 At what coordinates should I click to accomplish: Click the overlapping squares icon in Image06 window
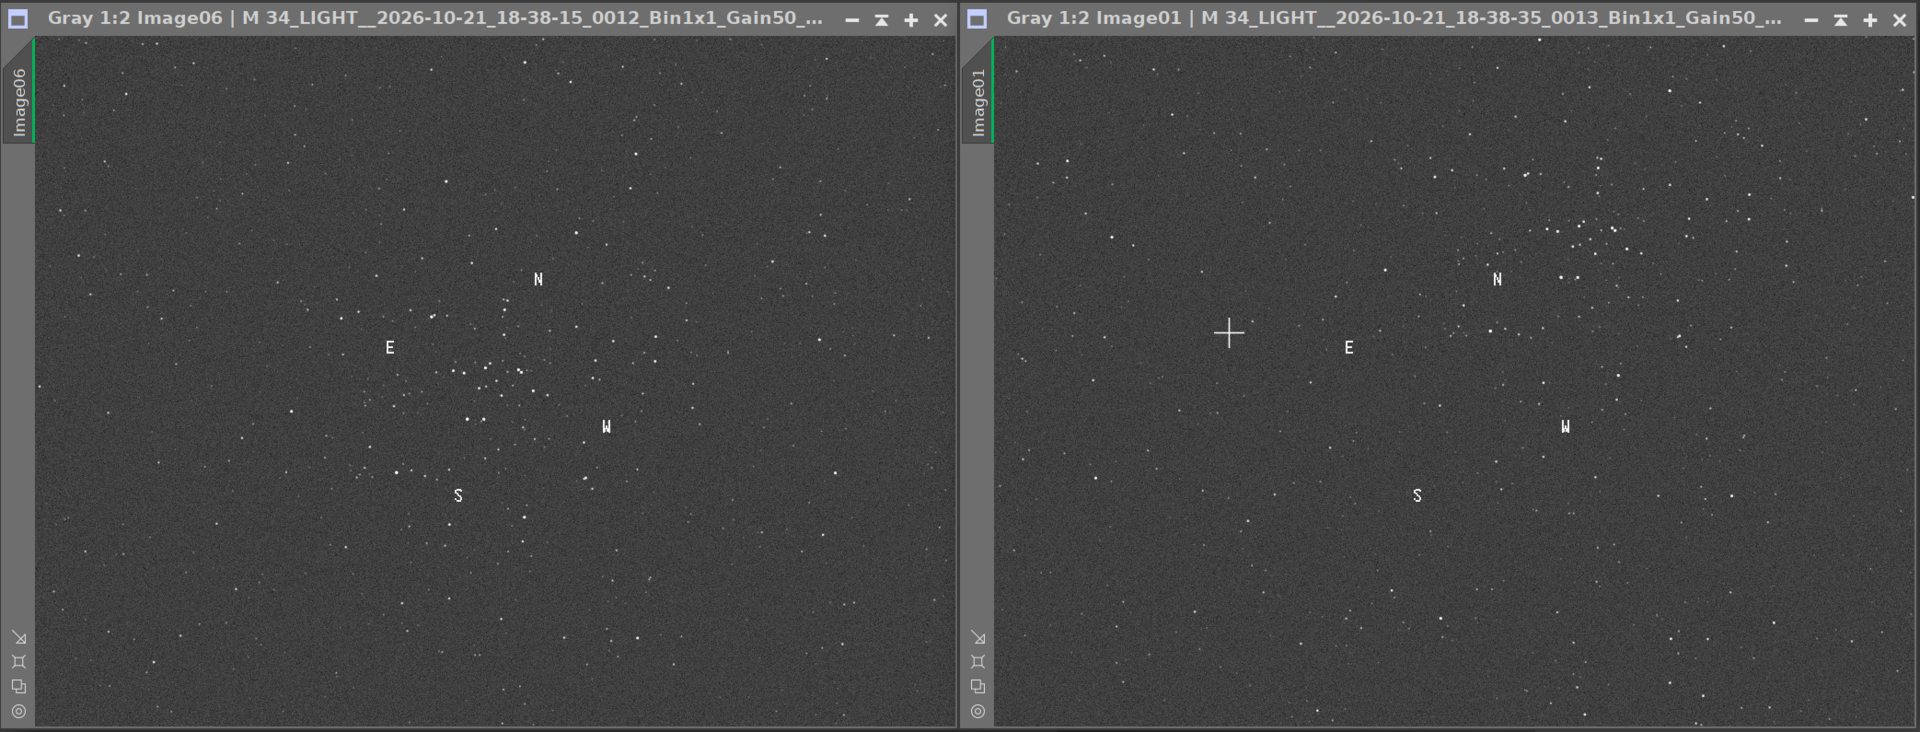pyautogui.click(x=19, y=687)
